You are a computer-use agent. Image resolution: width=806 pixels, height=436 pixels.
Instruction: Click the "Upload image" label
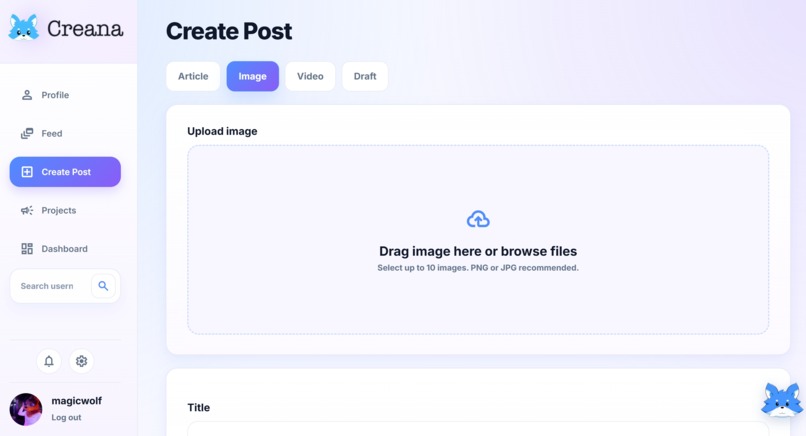[x=222, y=131]
